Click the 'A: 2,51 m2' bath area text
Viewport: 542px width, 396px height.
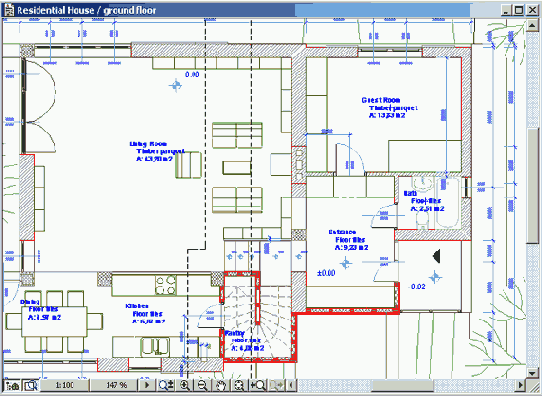click(x=427, y=209)
